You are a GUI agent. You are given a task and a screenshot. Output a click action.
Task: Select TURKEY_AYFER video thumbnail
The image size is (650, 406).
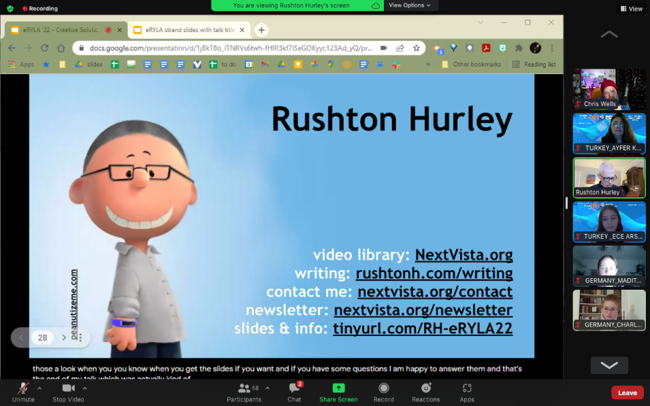click(609, 133)
